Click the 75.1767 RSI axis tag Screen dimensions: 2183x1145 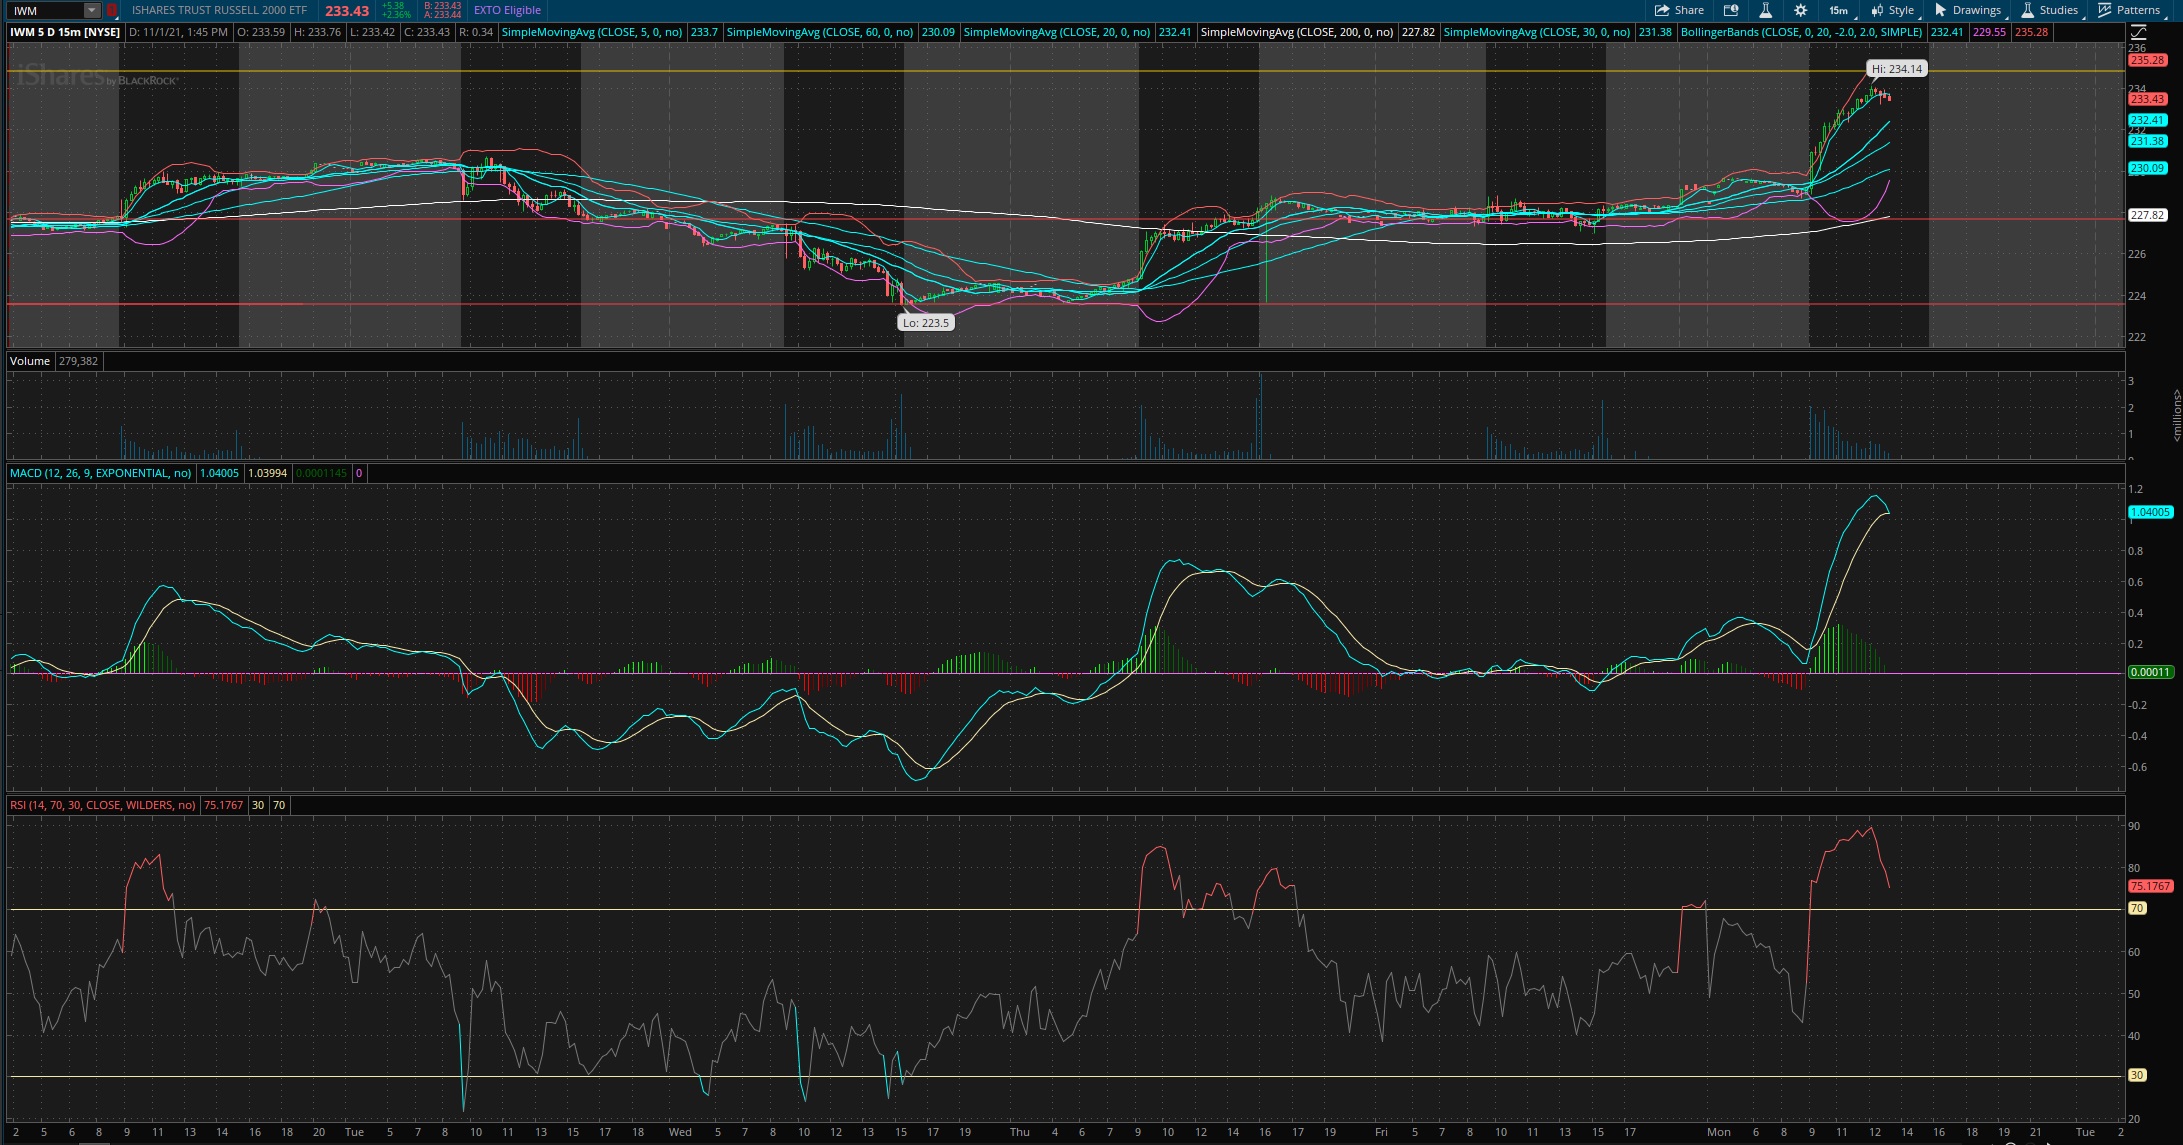(x=2151, y=886)
